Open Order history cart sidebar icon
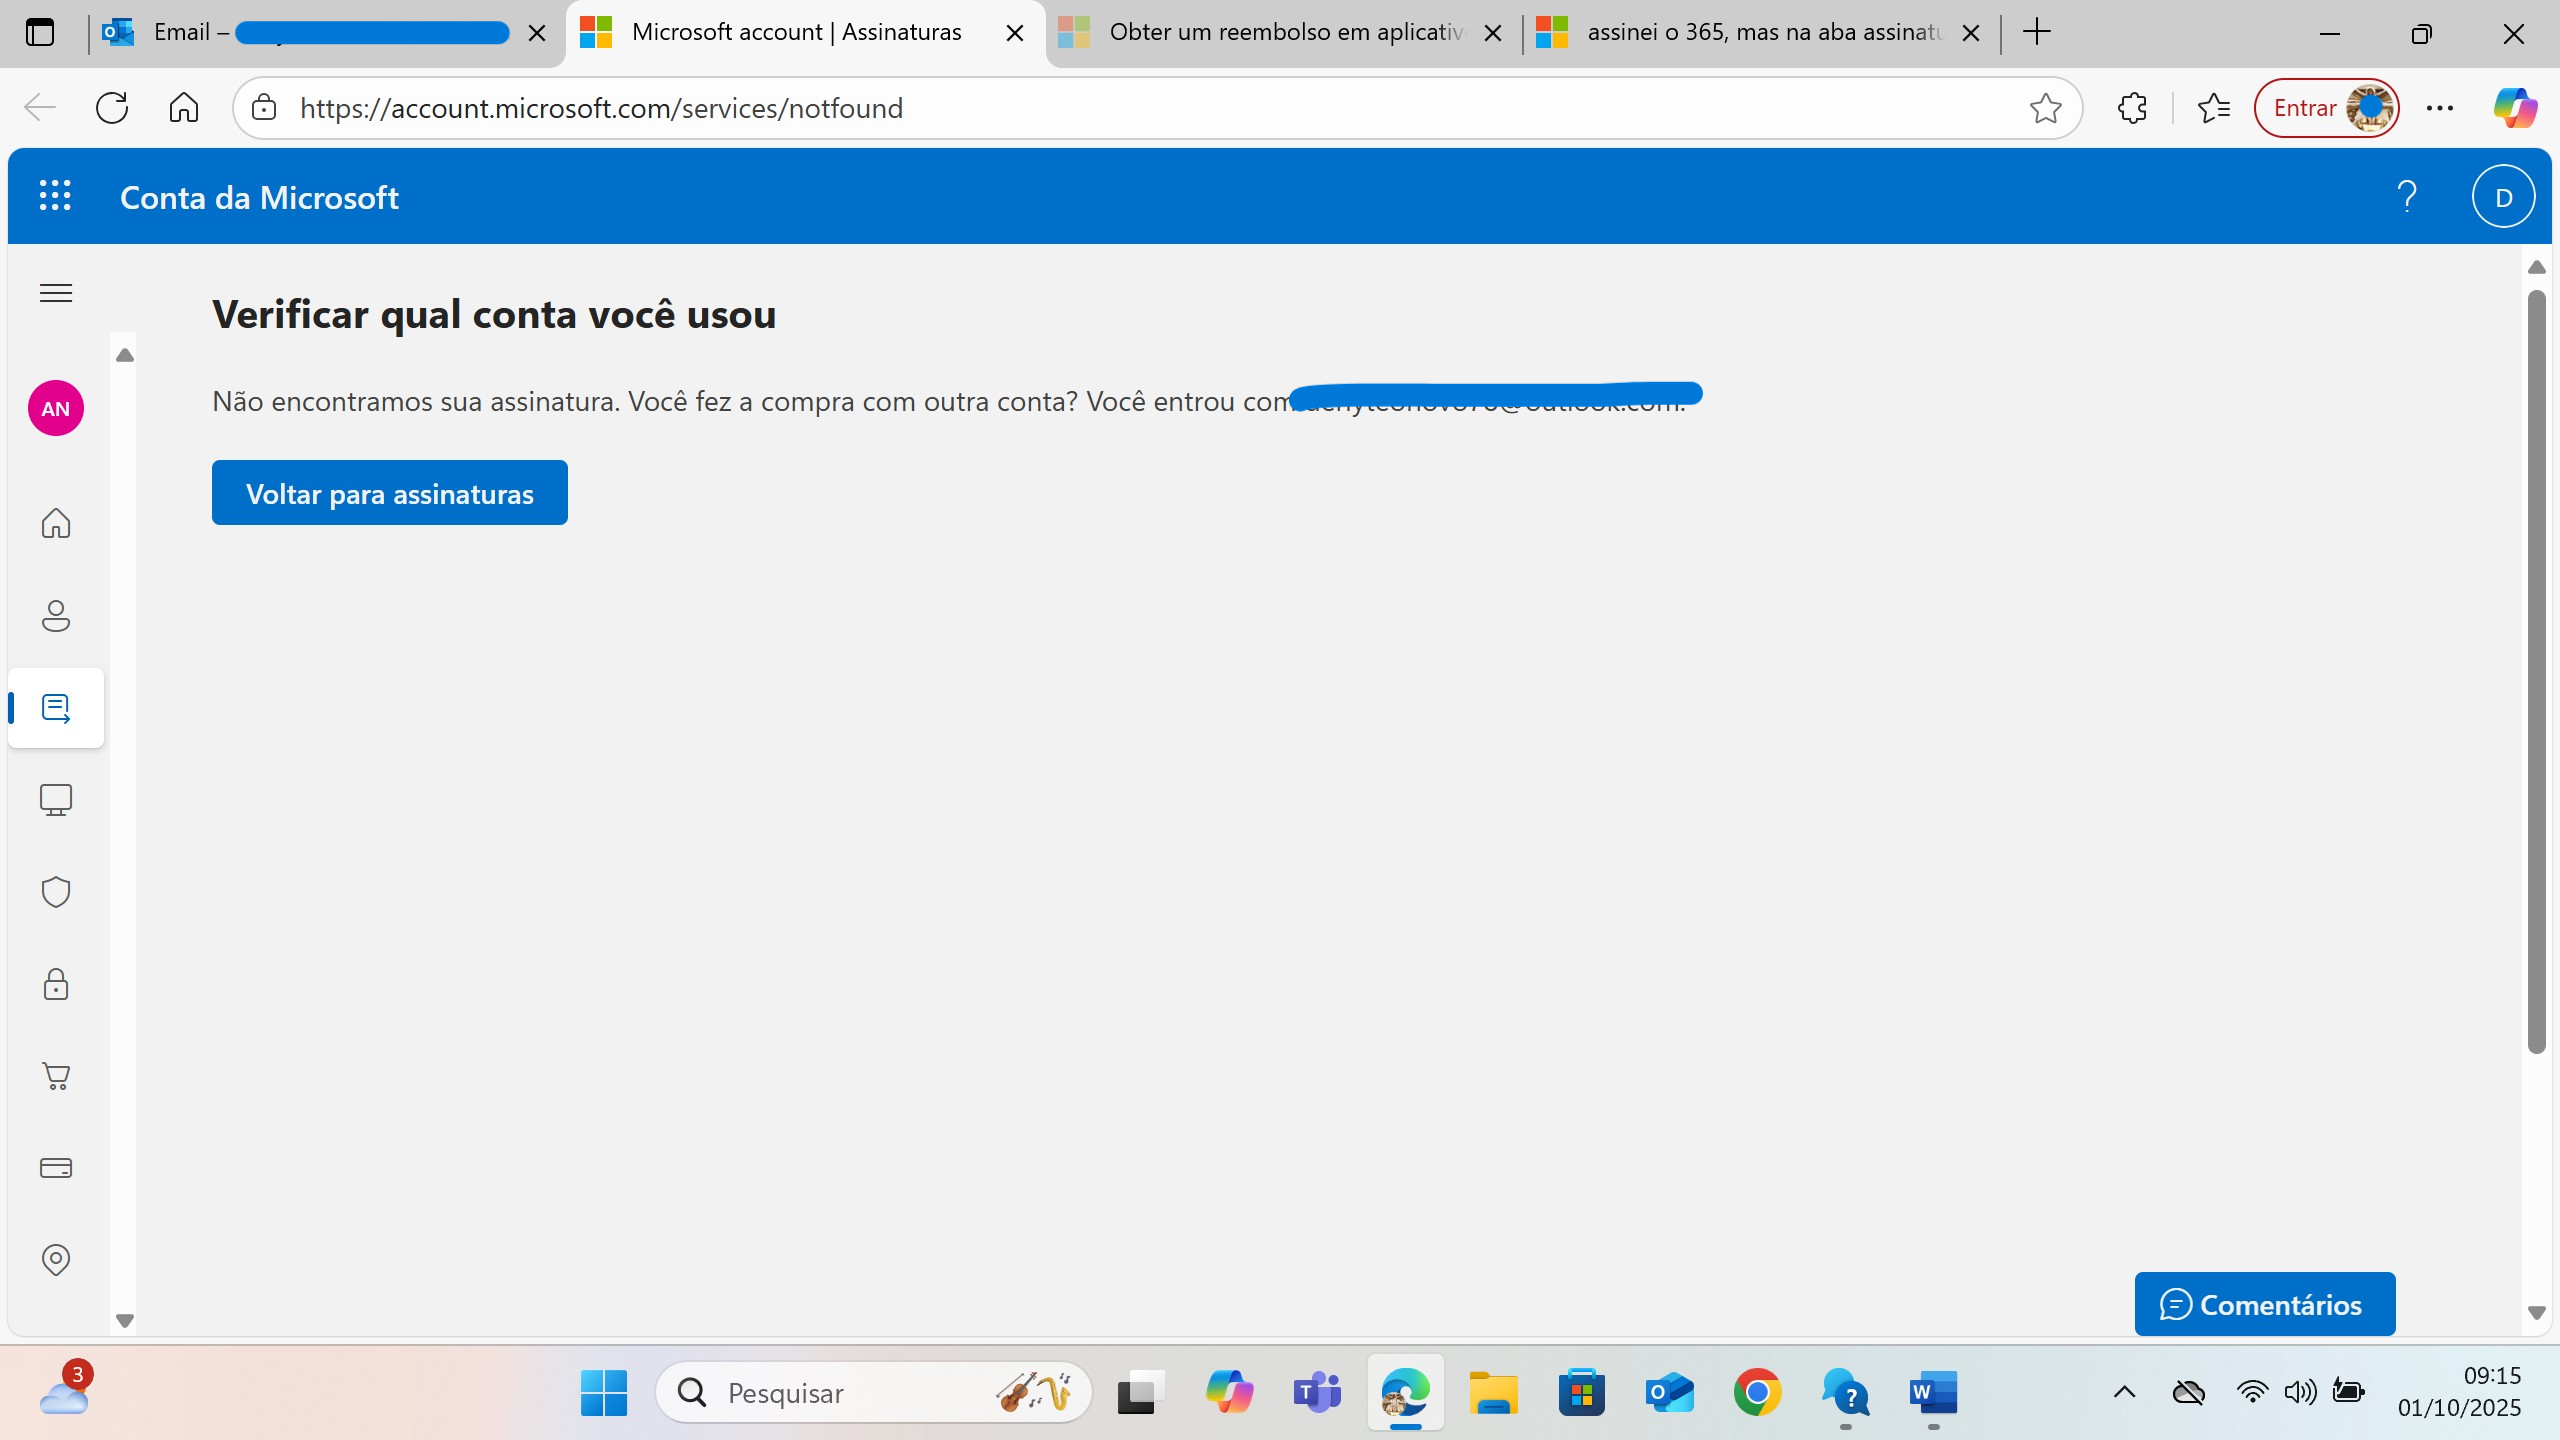The height and width of the screenshot is (1440, 2560). pos(56,1076)
